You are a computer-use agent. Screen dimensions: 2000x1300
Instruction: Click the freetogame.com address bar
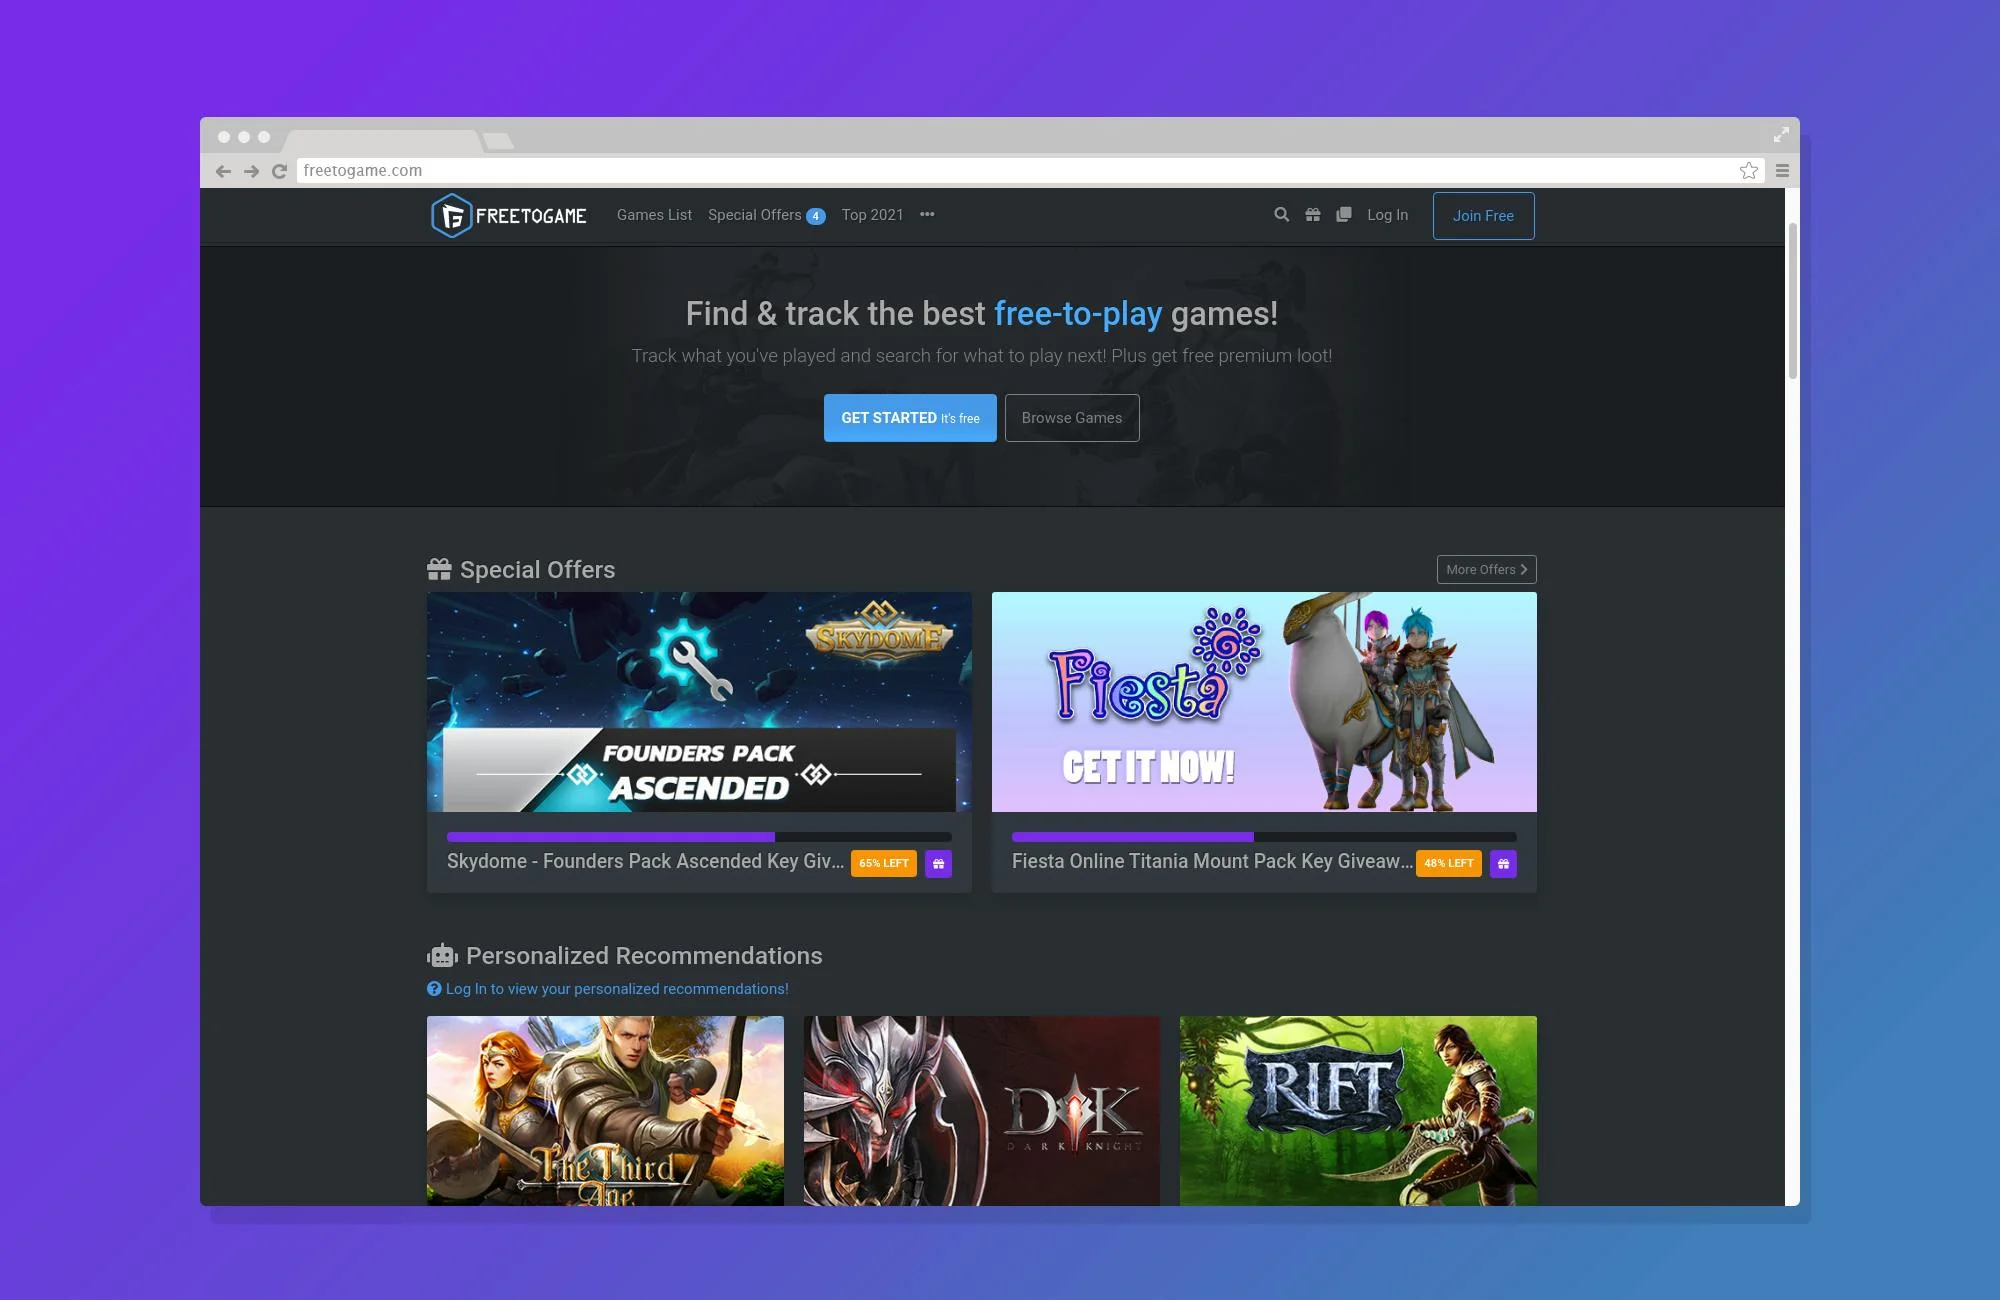pyautogui.click(x=1030, y=171)
